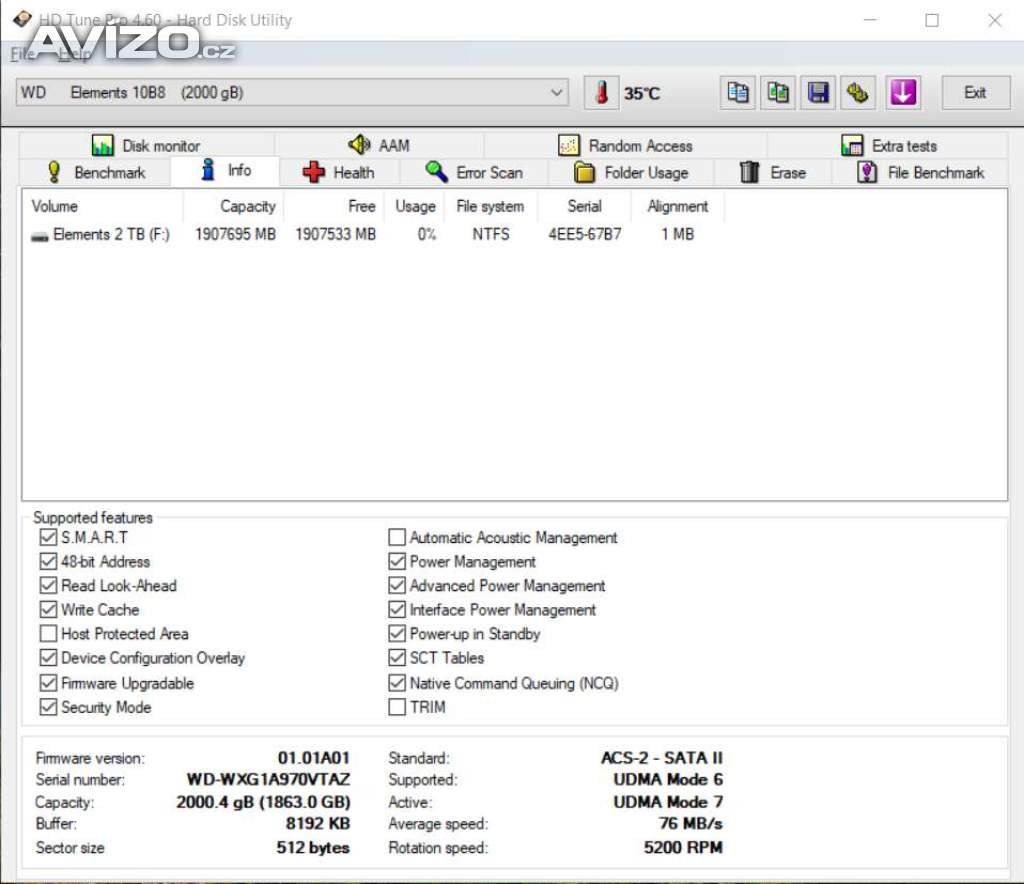Switch to the Benchmark tab
This screenshot has height=884, width=1024.
(95, 172)
